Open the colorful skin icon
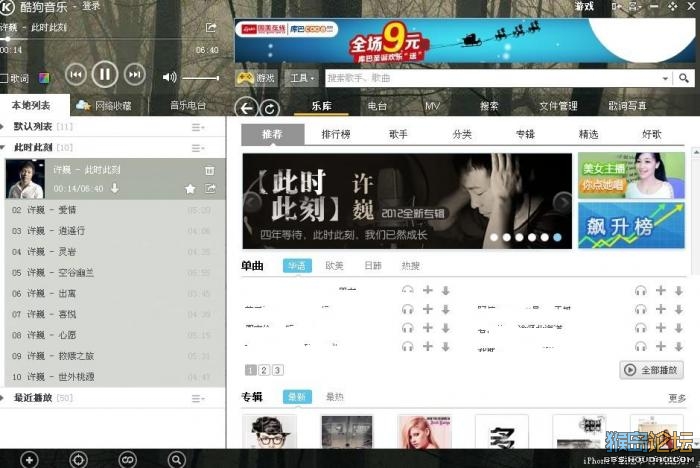The width and height of the screenshot is (700, 468). [x=44, y=79]
